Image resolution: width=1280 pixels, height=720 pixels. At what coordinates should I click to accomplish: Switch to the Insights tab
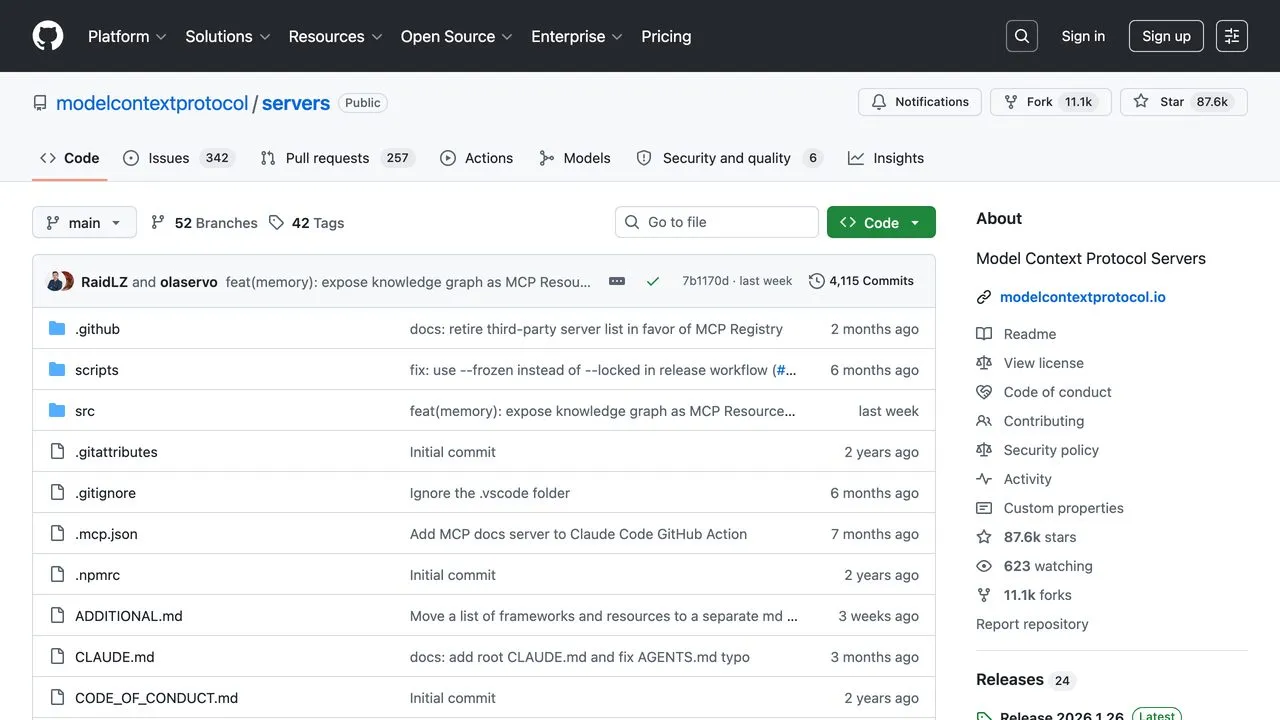click(886, 158)
